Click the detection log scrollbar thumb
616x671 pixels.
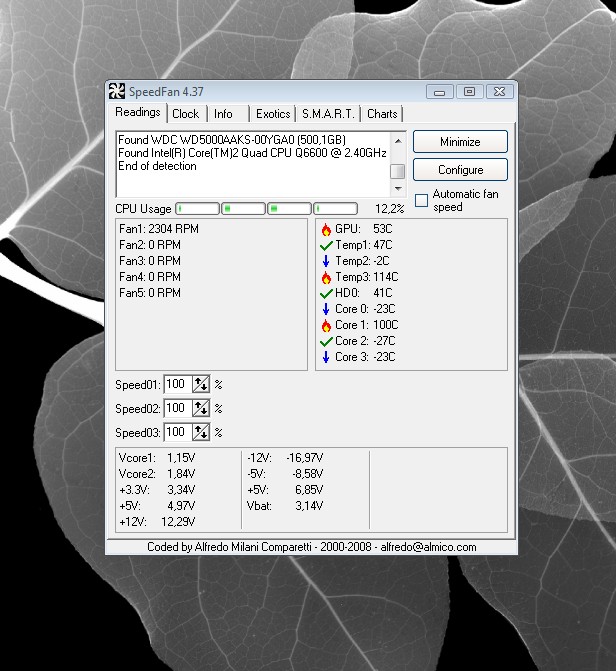click(x=398, y=171)
